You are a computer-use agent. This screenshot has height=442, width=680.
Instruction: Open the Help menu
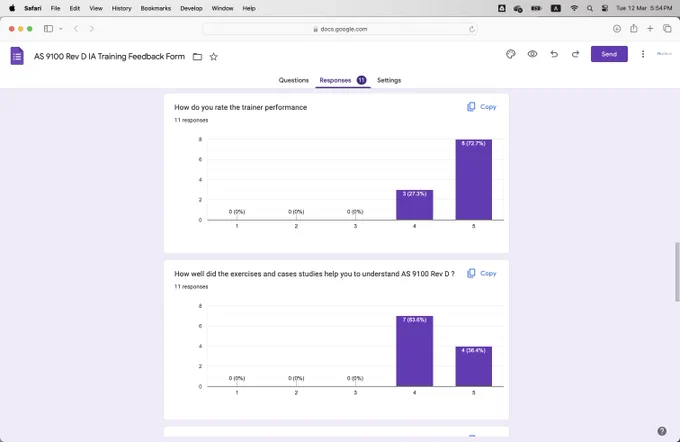click(x=249, y=8)
